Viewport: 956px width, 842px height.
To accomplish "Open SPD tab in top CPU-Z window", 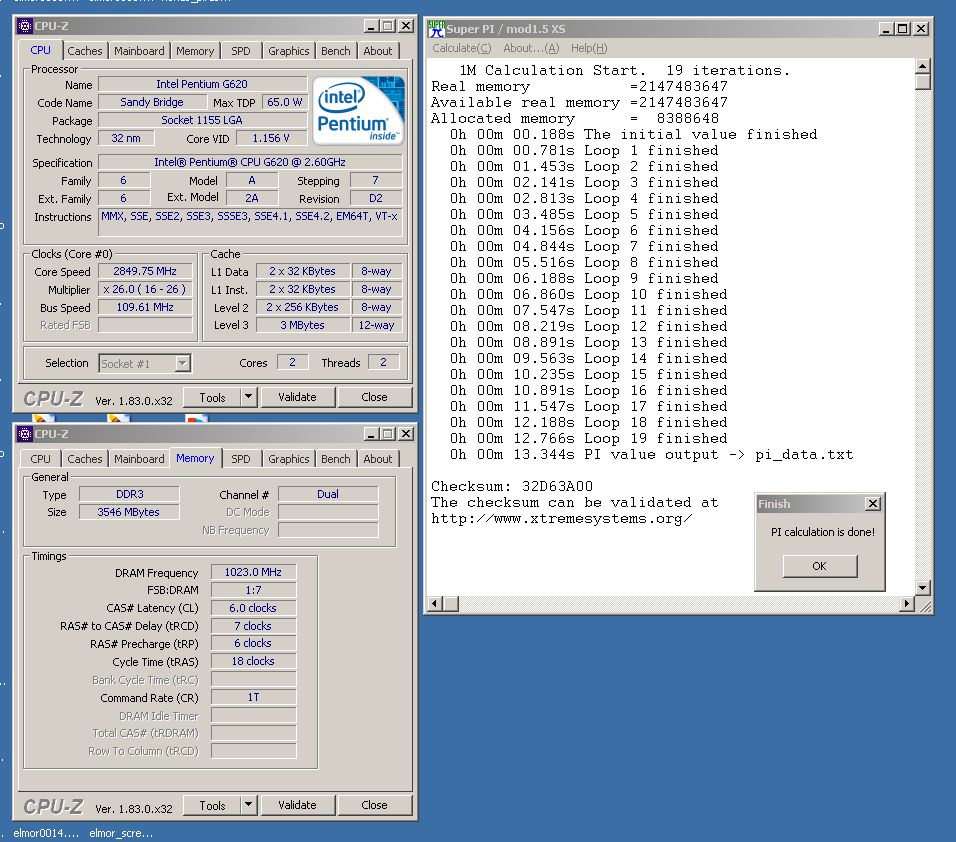I will [x=241, y=51].
